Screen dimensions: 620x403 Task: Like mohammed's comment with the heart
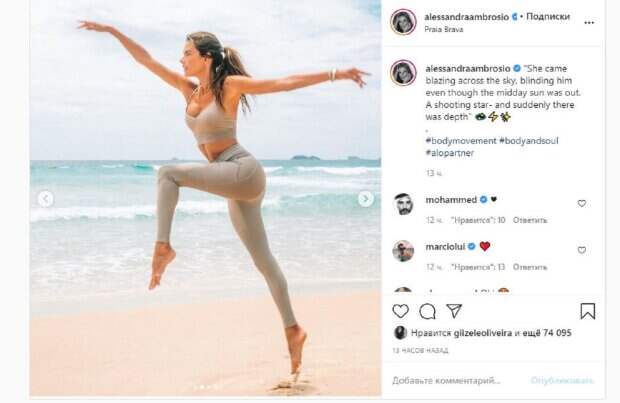click(582, 203)
